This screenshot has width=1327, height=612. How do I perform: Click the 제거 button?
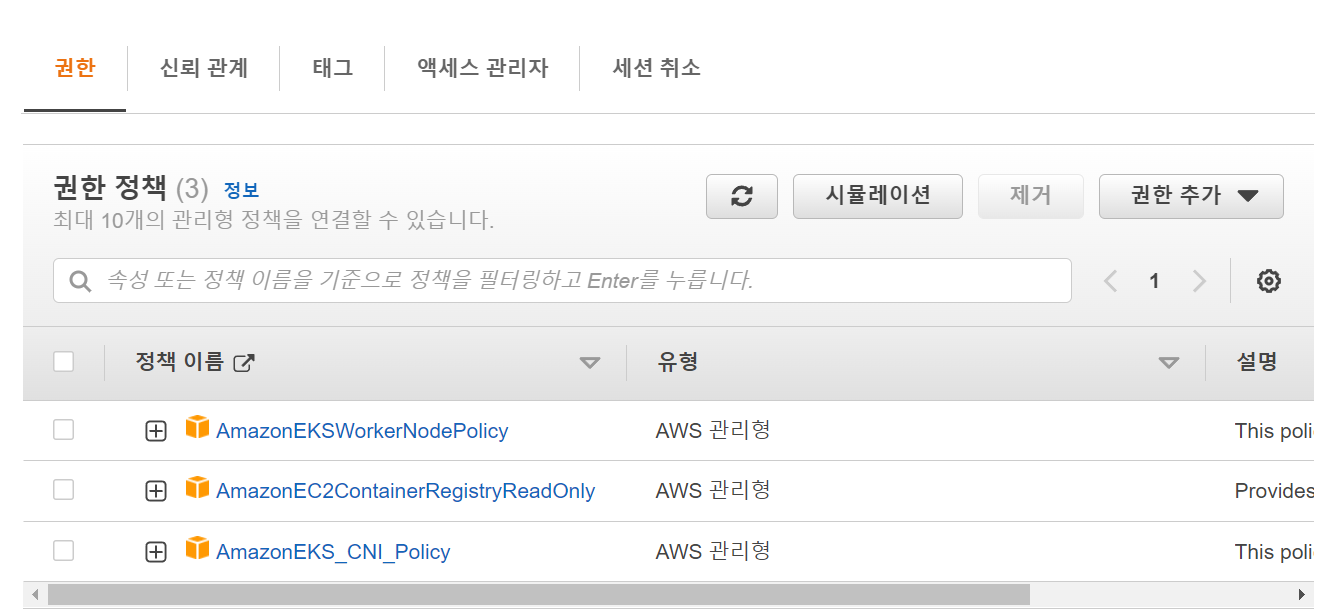click(x=1031, y=196)
